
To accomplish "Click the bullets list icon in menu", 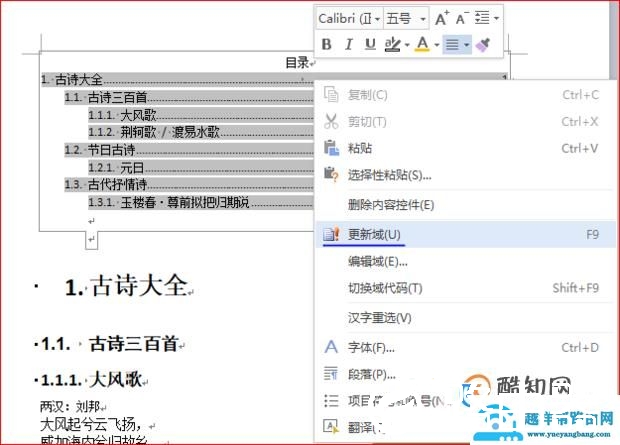I will click(x=331, y=401).
